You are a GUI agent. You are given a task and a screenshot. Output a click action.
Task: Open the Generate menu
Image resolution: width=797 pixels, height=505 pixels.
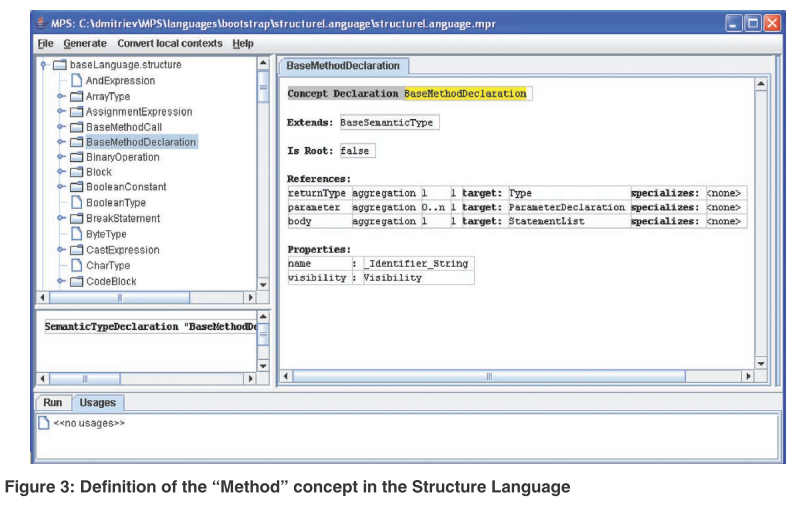pos(85,44)
